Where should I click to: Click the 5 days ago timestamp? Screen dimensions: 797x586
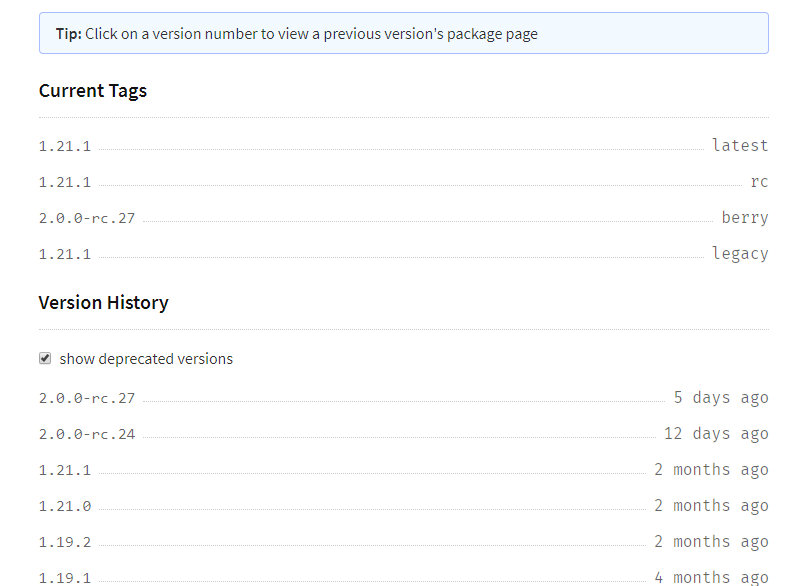coord(721,398)
